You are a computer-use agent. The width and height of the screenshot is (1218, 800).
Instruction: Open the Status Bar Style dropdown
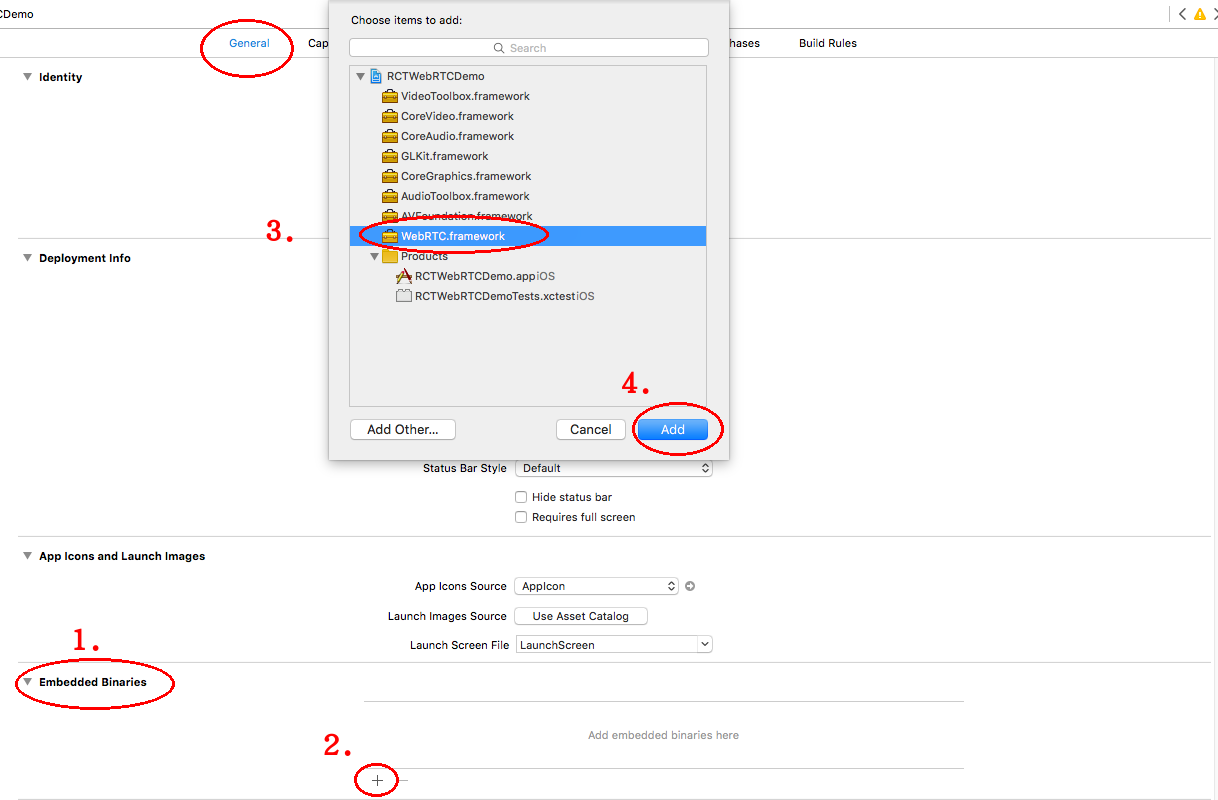[614, 468]
